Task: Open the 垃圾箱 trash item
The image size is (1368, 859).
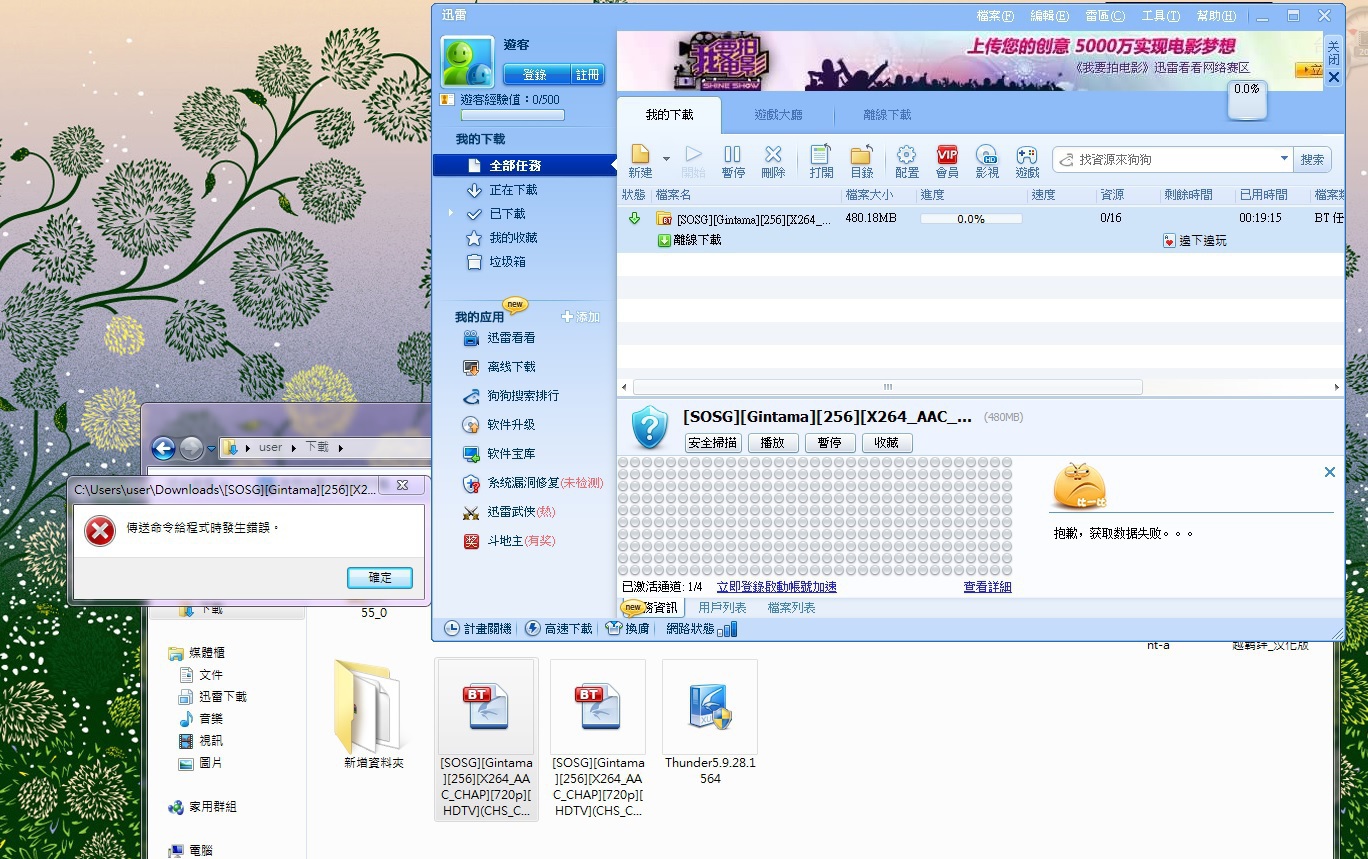Action: [x=507, y=262]
